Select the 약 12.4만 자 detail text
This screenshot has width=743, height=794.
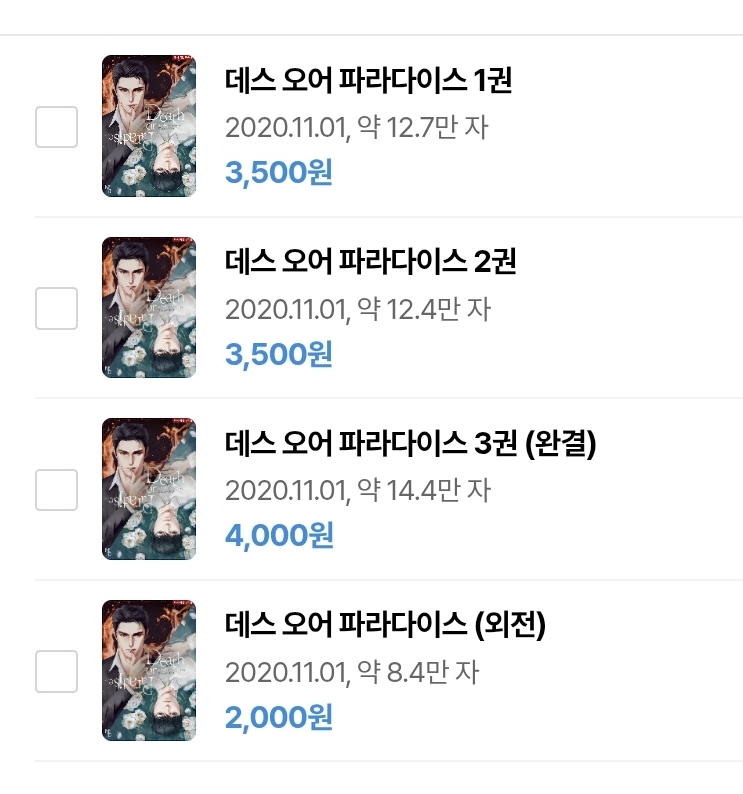pos(357,309)
